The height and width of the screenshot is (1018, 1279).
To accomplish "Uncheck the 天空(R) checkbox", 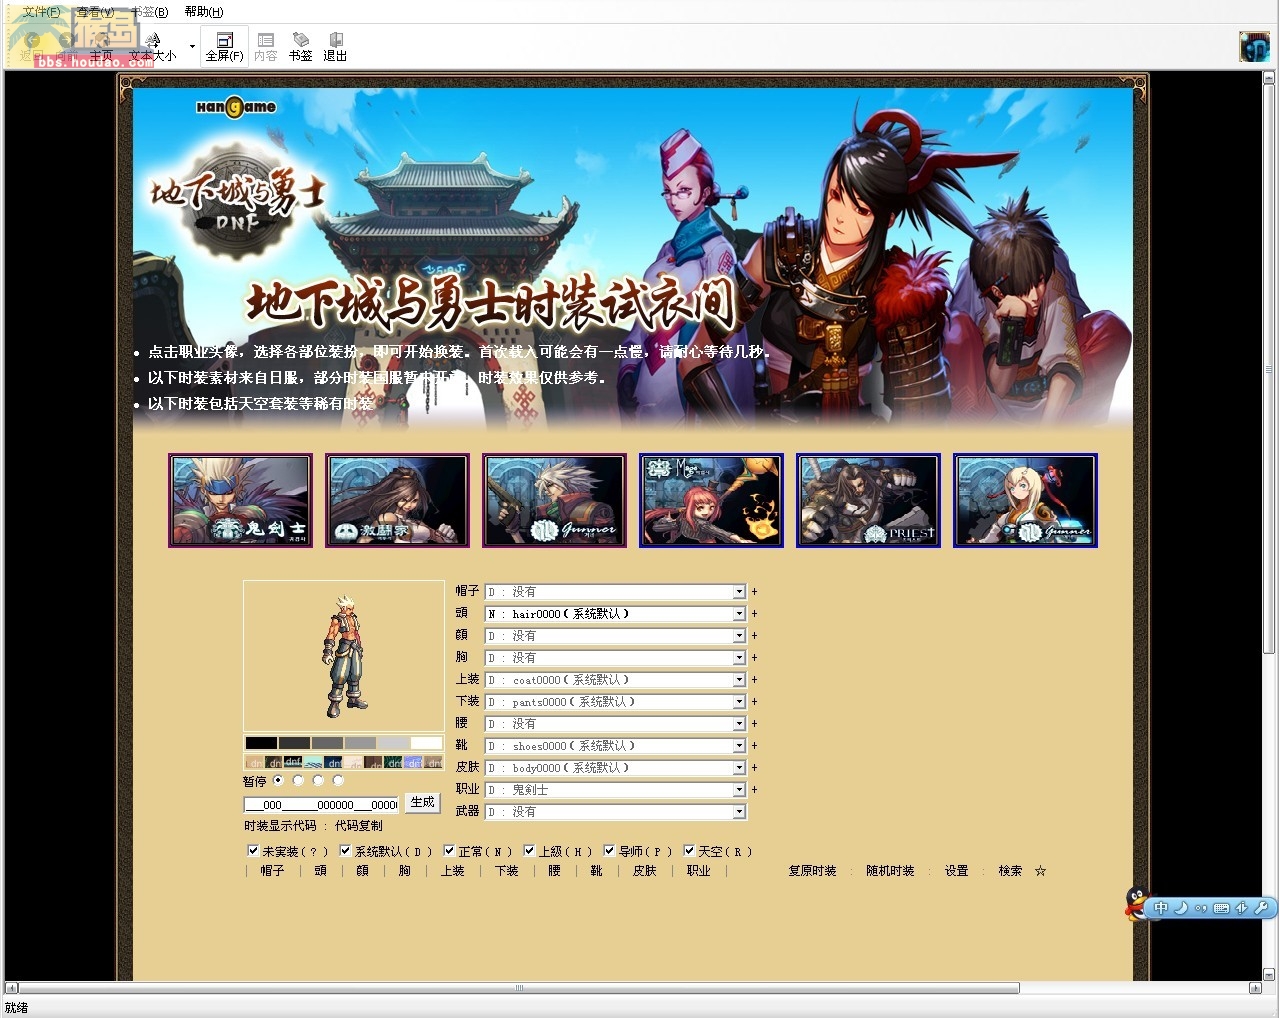I will 689,851.
